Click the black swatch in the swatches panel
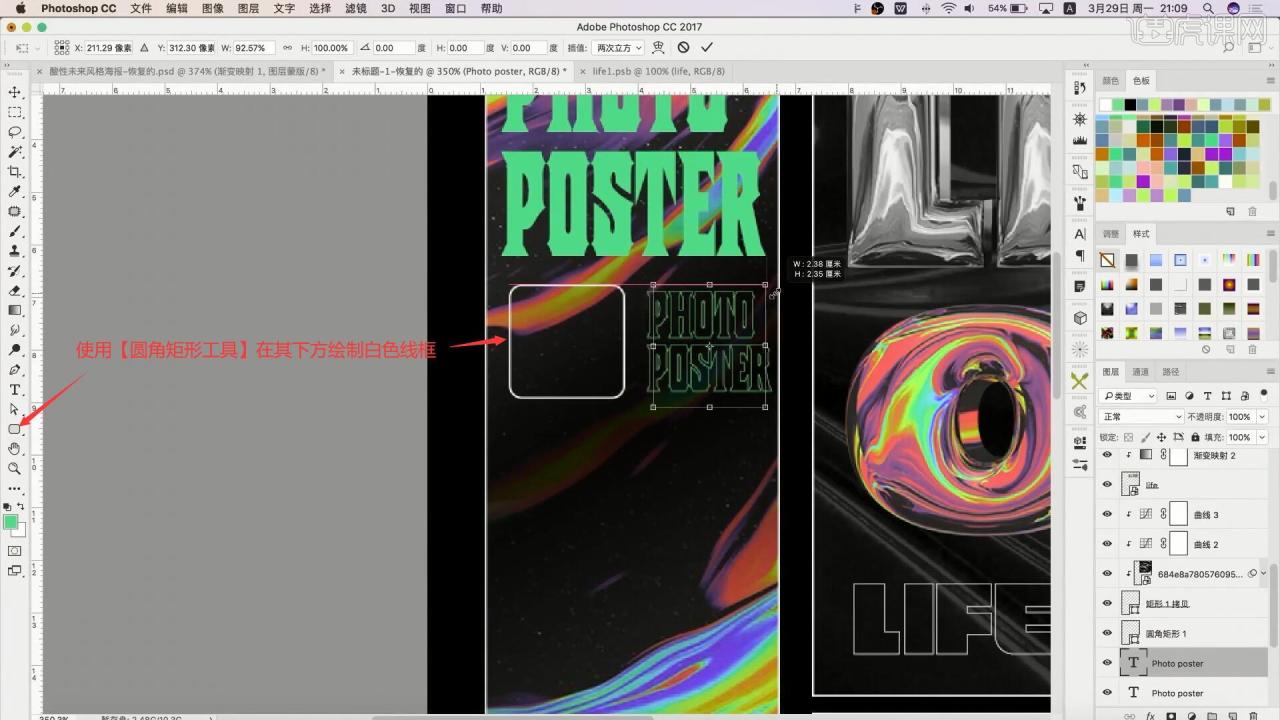 (x=1129, y=104)
